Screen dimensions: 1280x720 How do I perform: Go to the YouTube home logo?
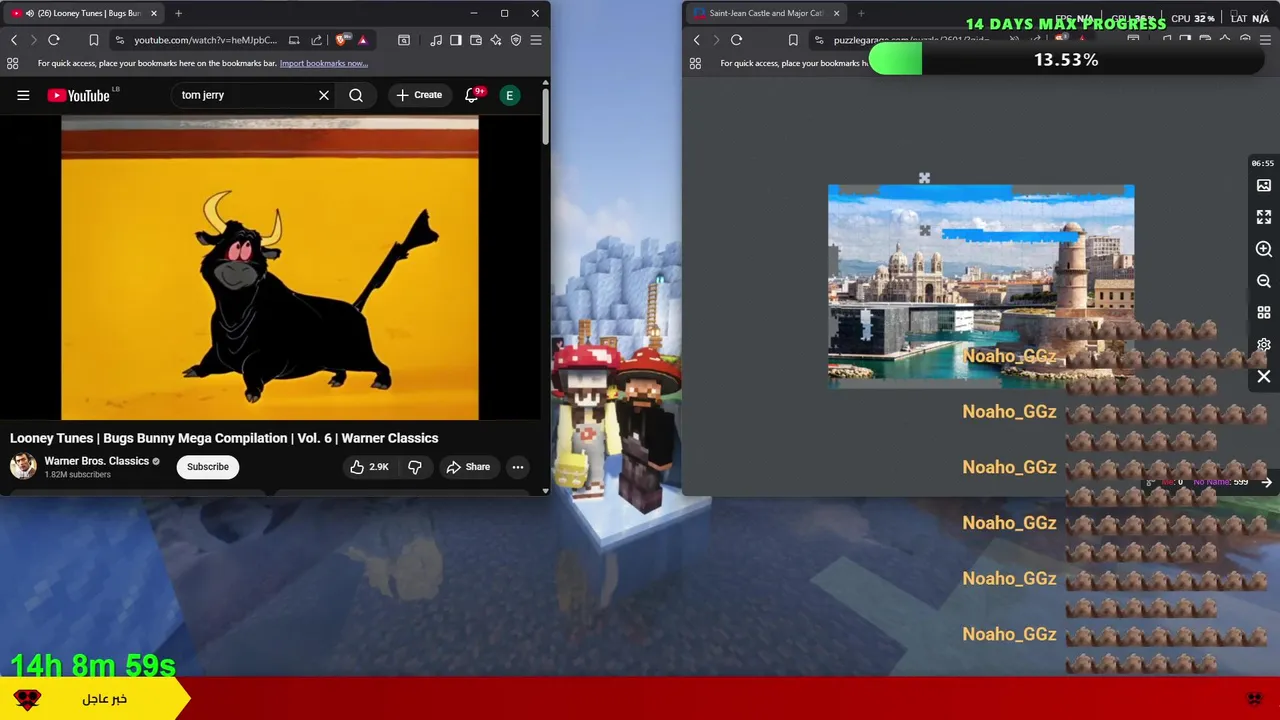[78, 95]
